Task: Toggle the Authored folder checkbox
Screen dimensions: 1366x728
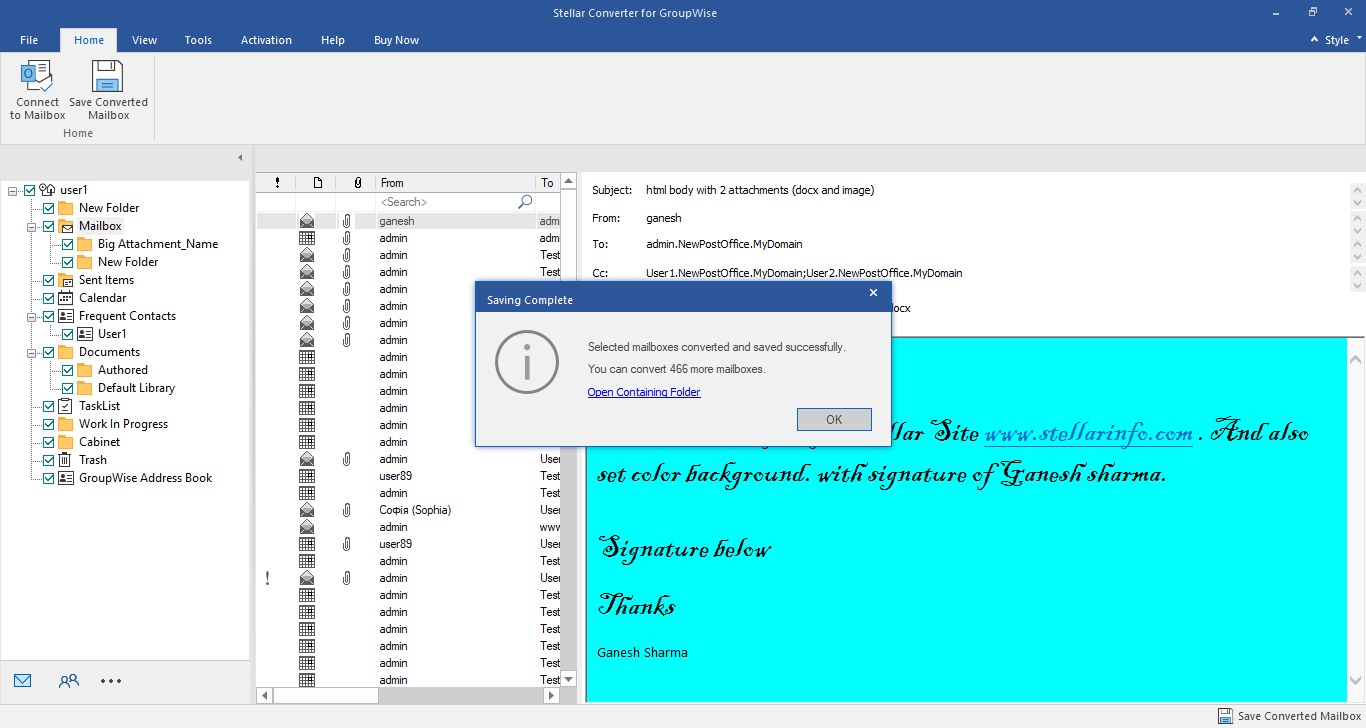Action: [x=67, y=370]
